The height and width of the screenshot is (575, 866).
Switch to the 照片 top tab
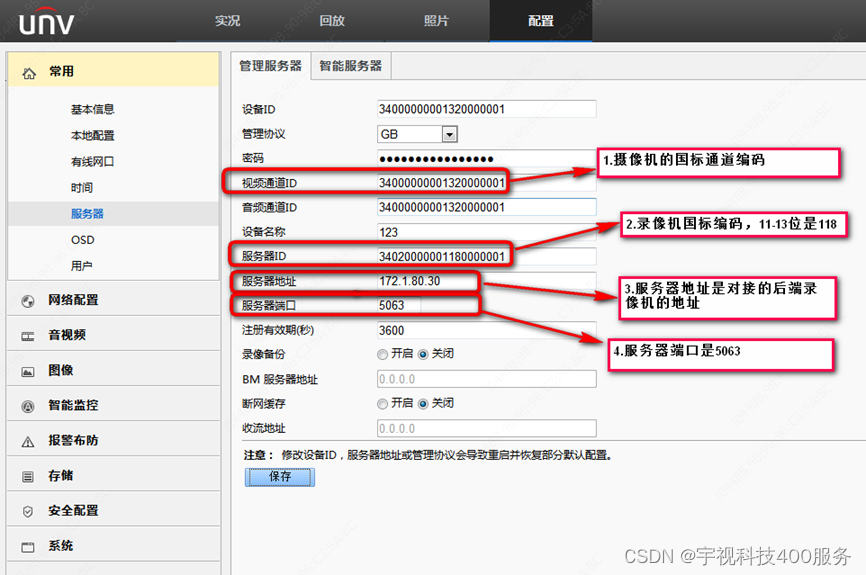(x=436, y=21)
